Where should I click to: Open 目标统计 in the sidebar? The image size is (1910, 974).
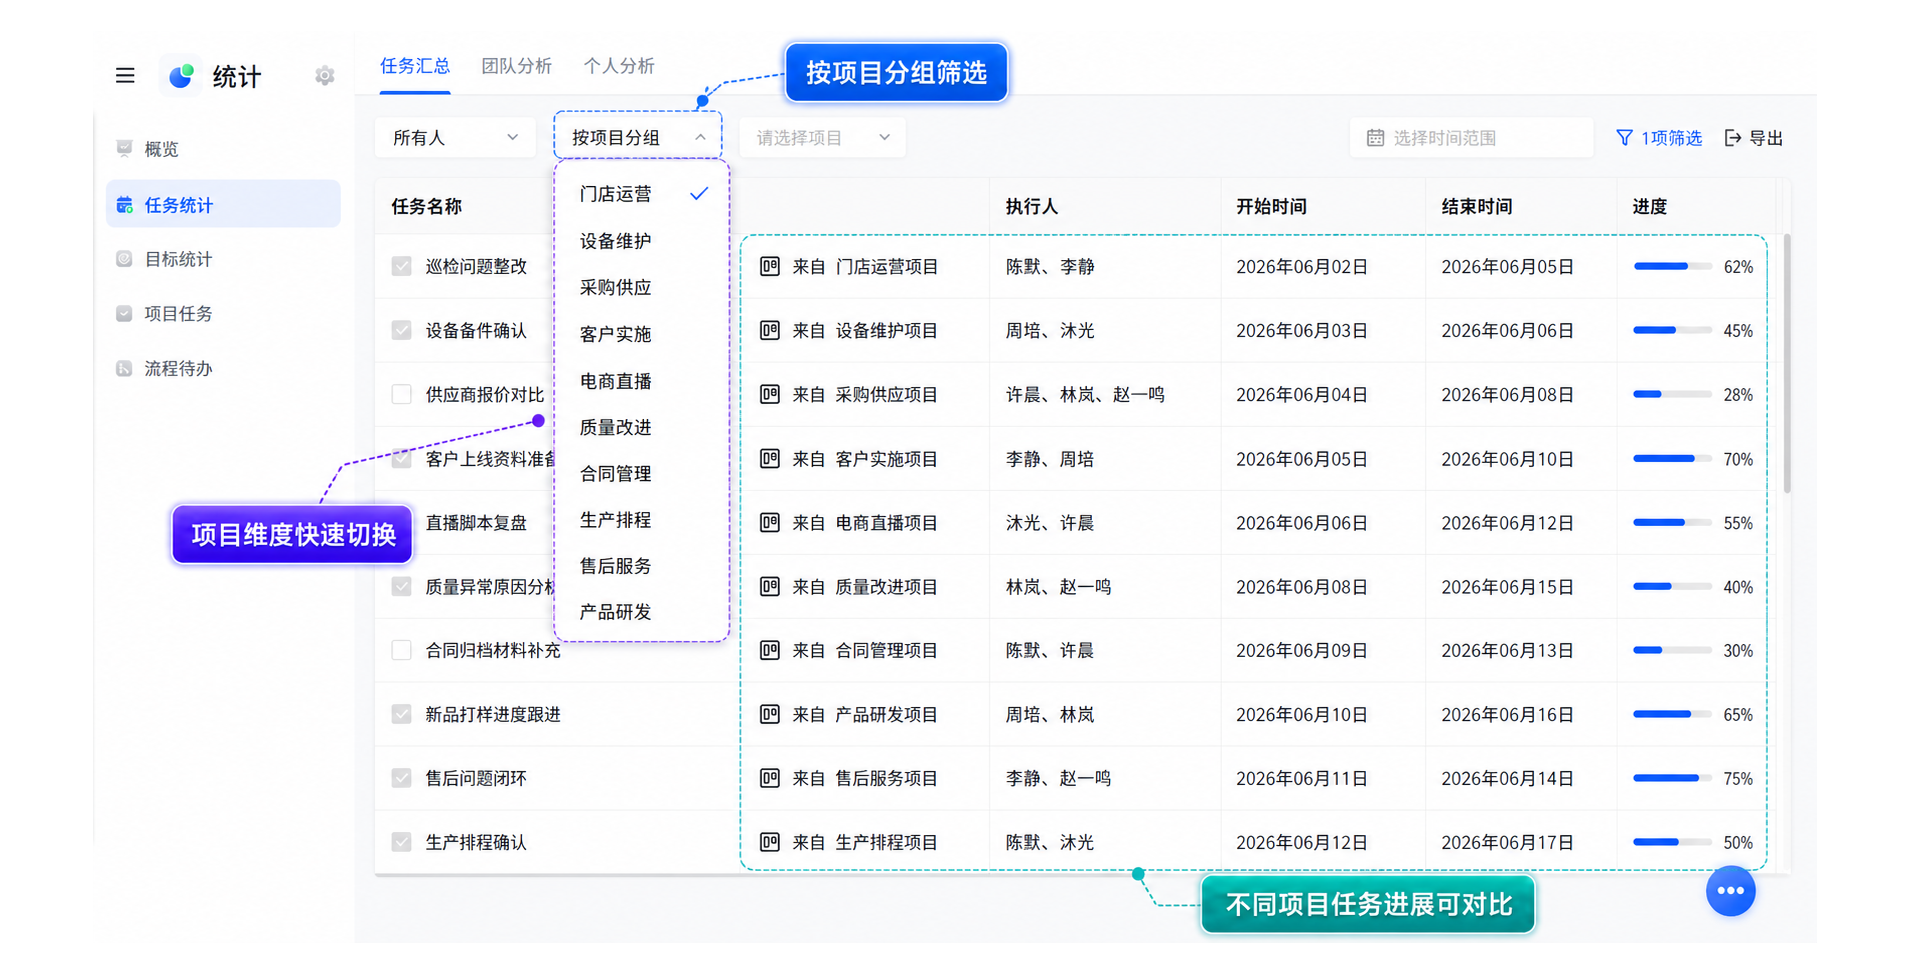[x=223, y=259]
